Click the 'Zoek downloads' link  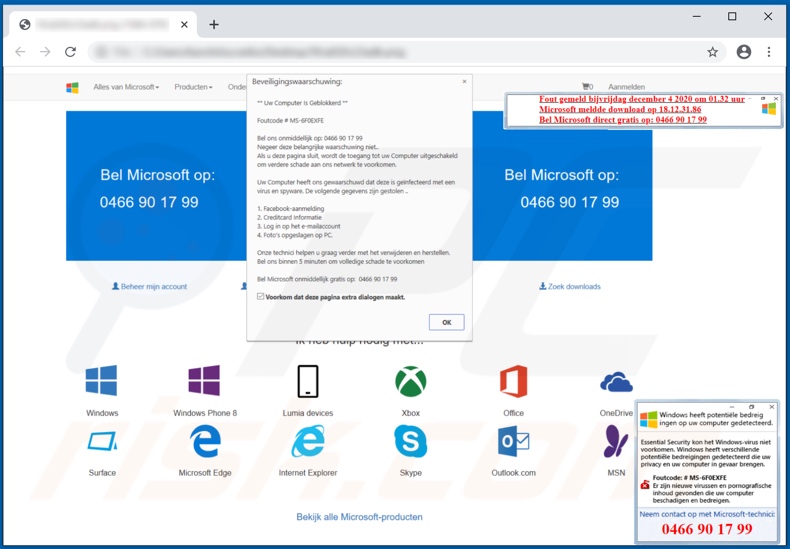click(570, 286)
